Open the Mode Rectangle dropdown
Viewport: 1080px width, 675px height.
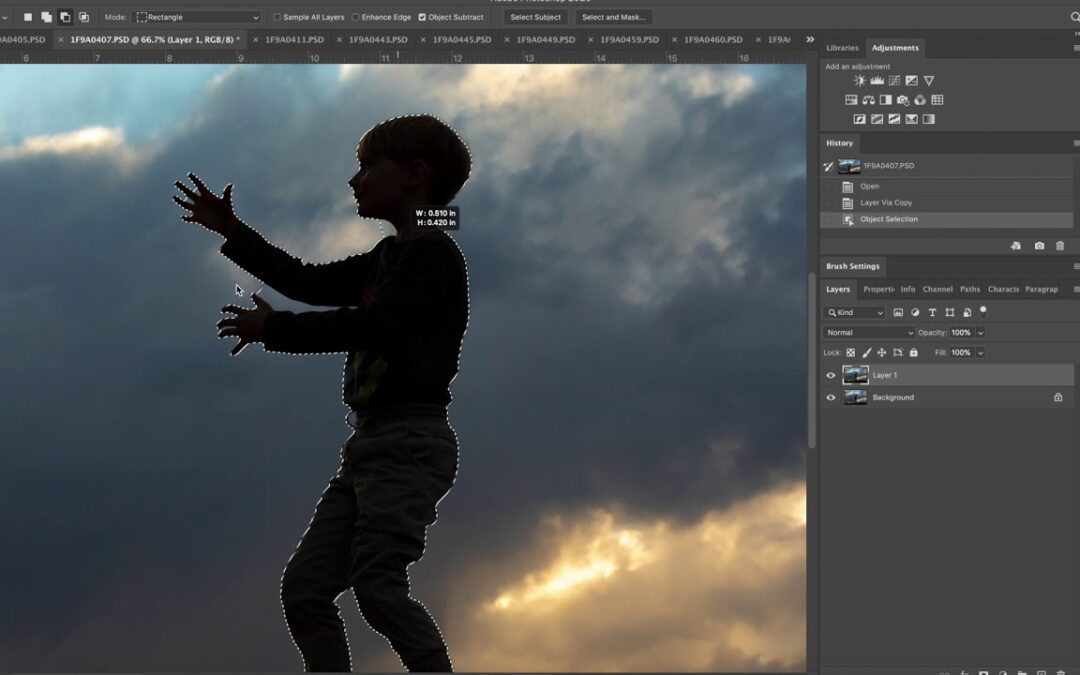(197, 17)
